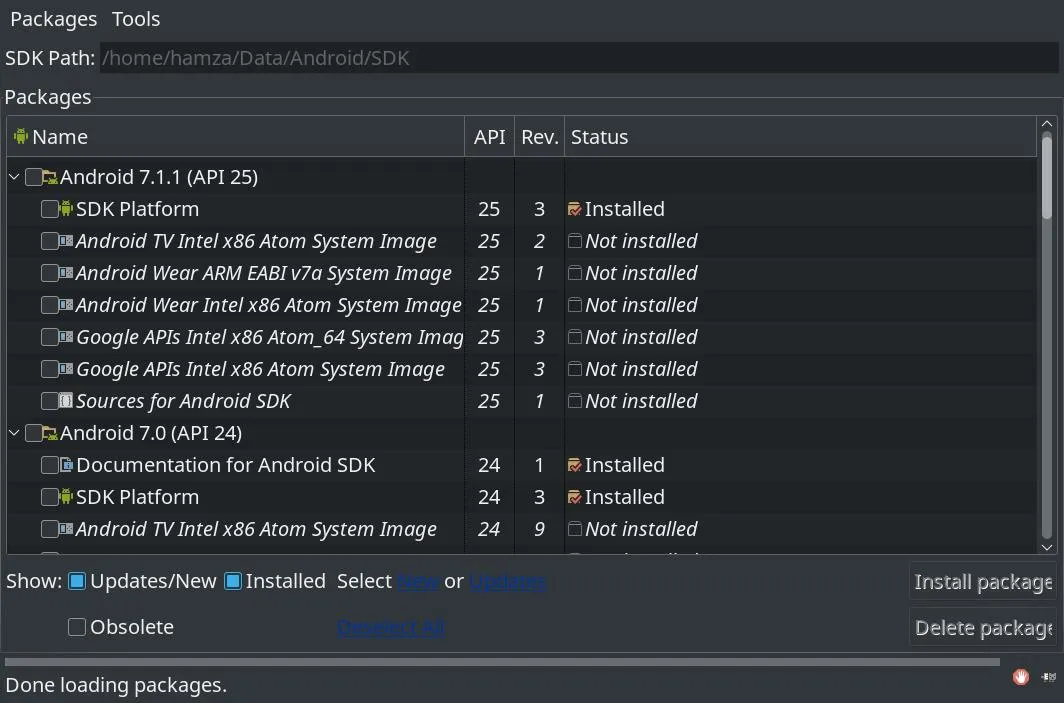The height and width of the screenshot is (703, 1064).
Task: Click the Sources for Android SDK icon
Action: tap(67, 401)
